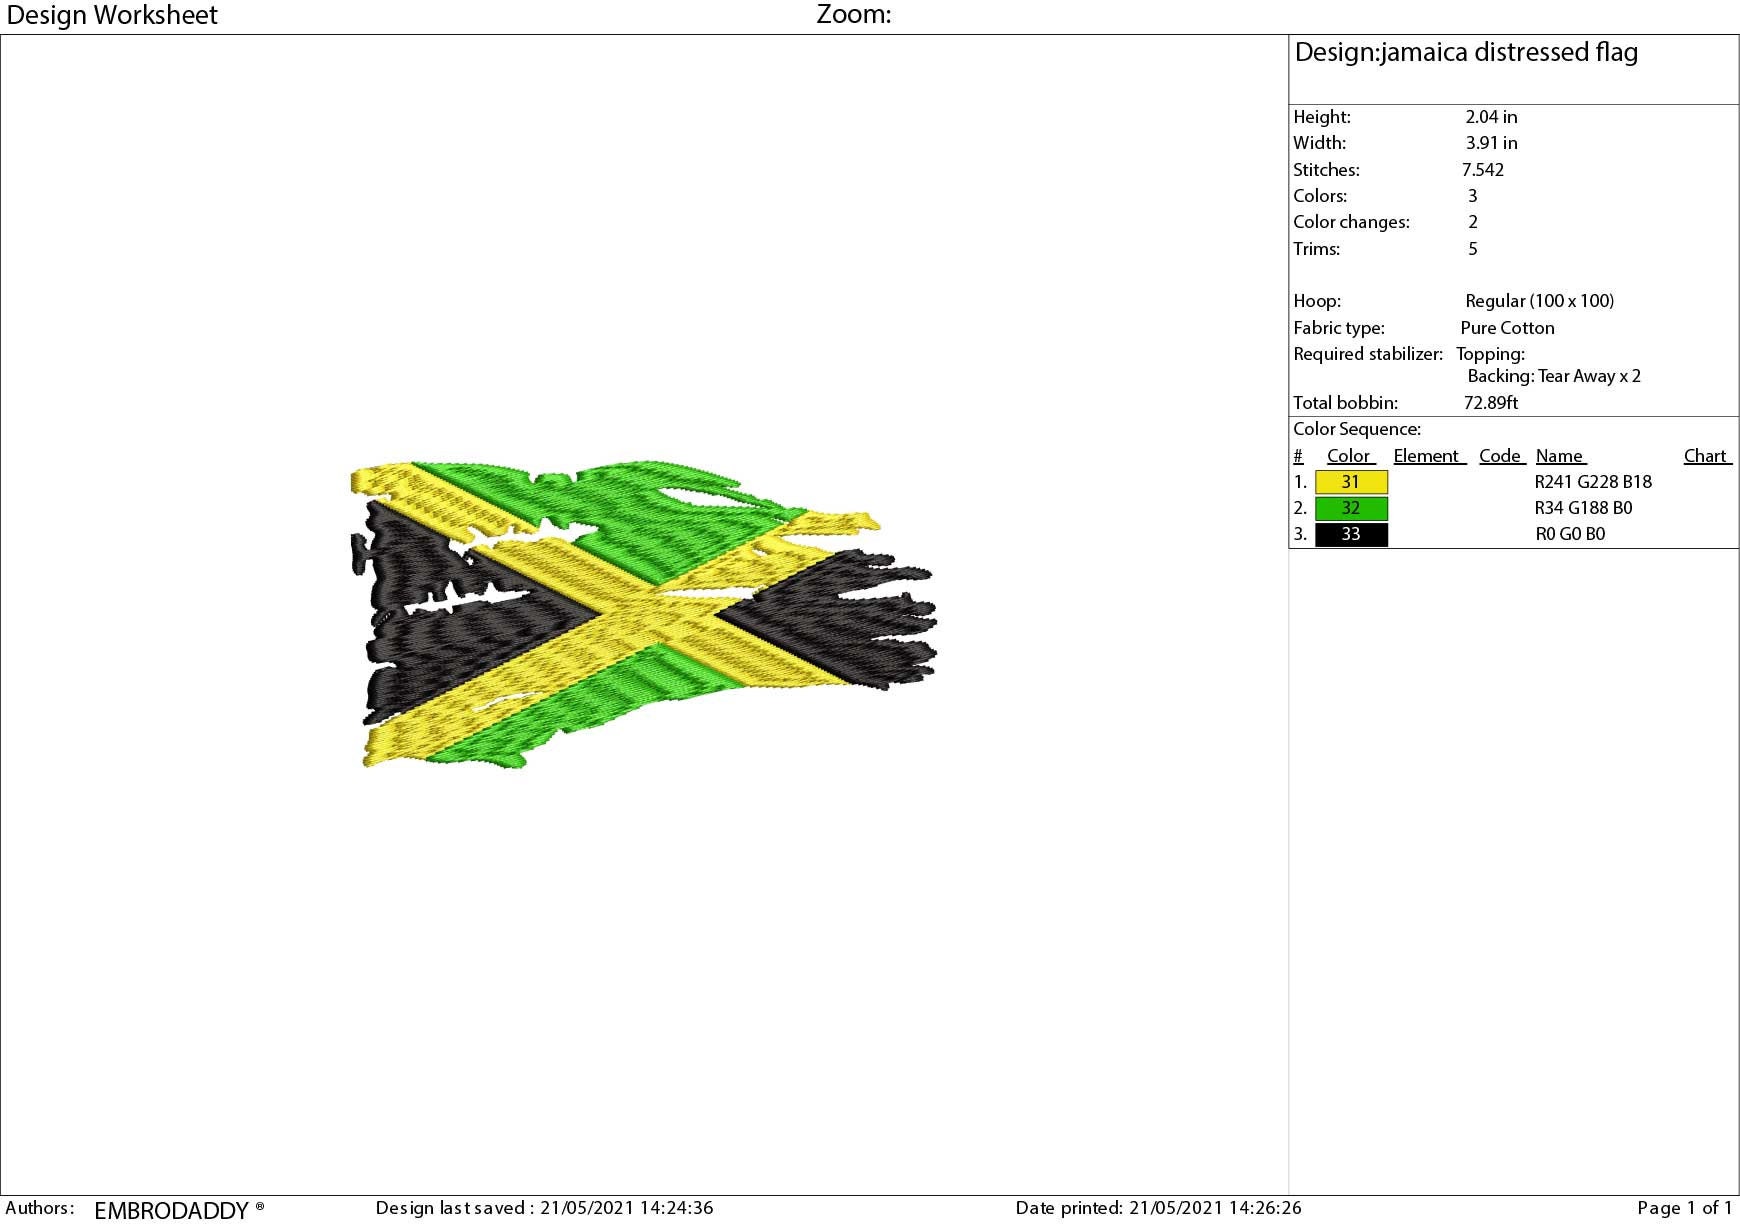Click the Width value 3.91 in
1740x1225 pixels.
[1491, 143]
